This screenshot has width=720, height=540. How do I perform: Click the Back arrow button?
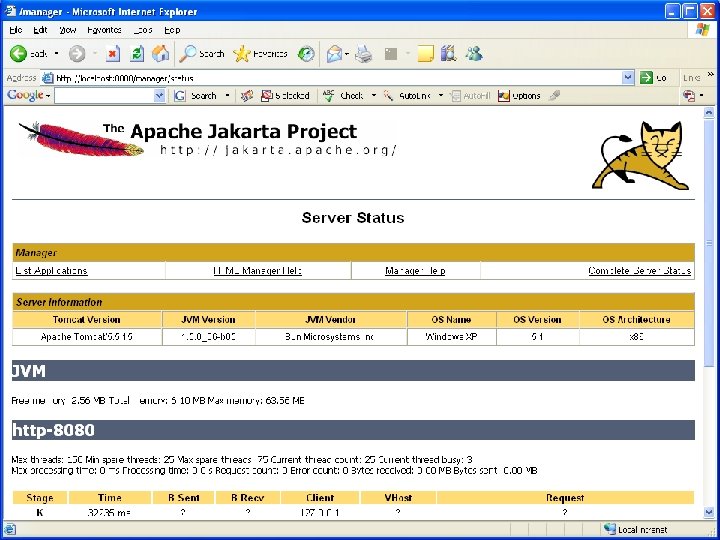coord(19,54)
